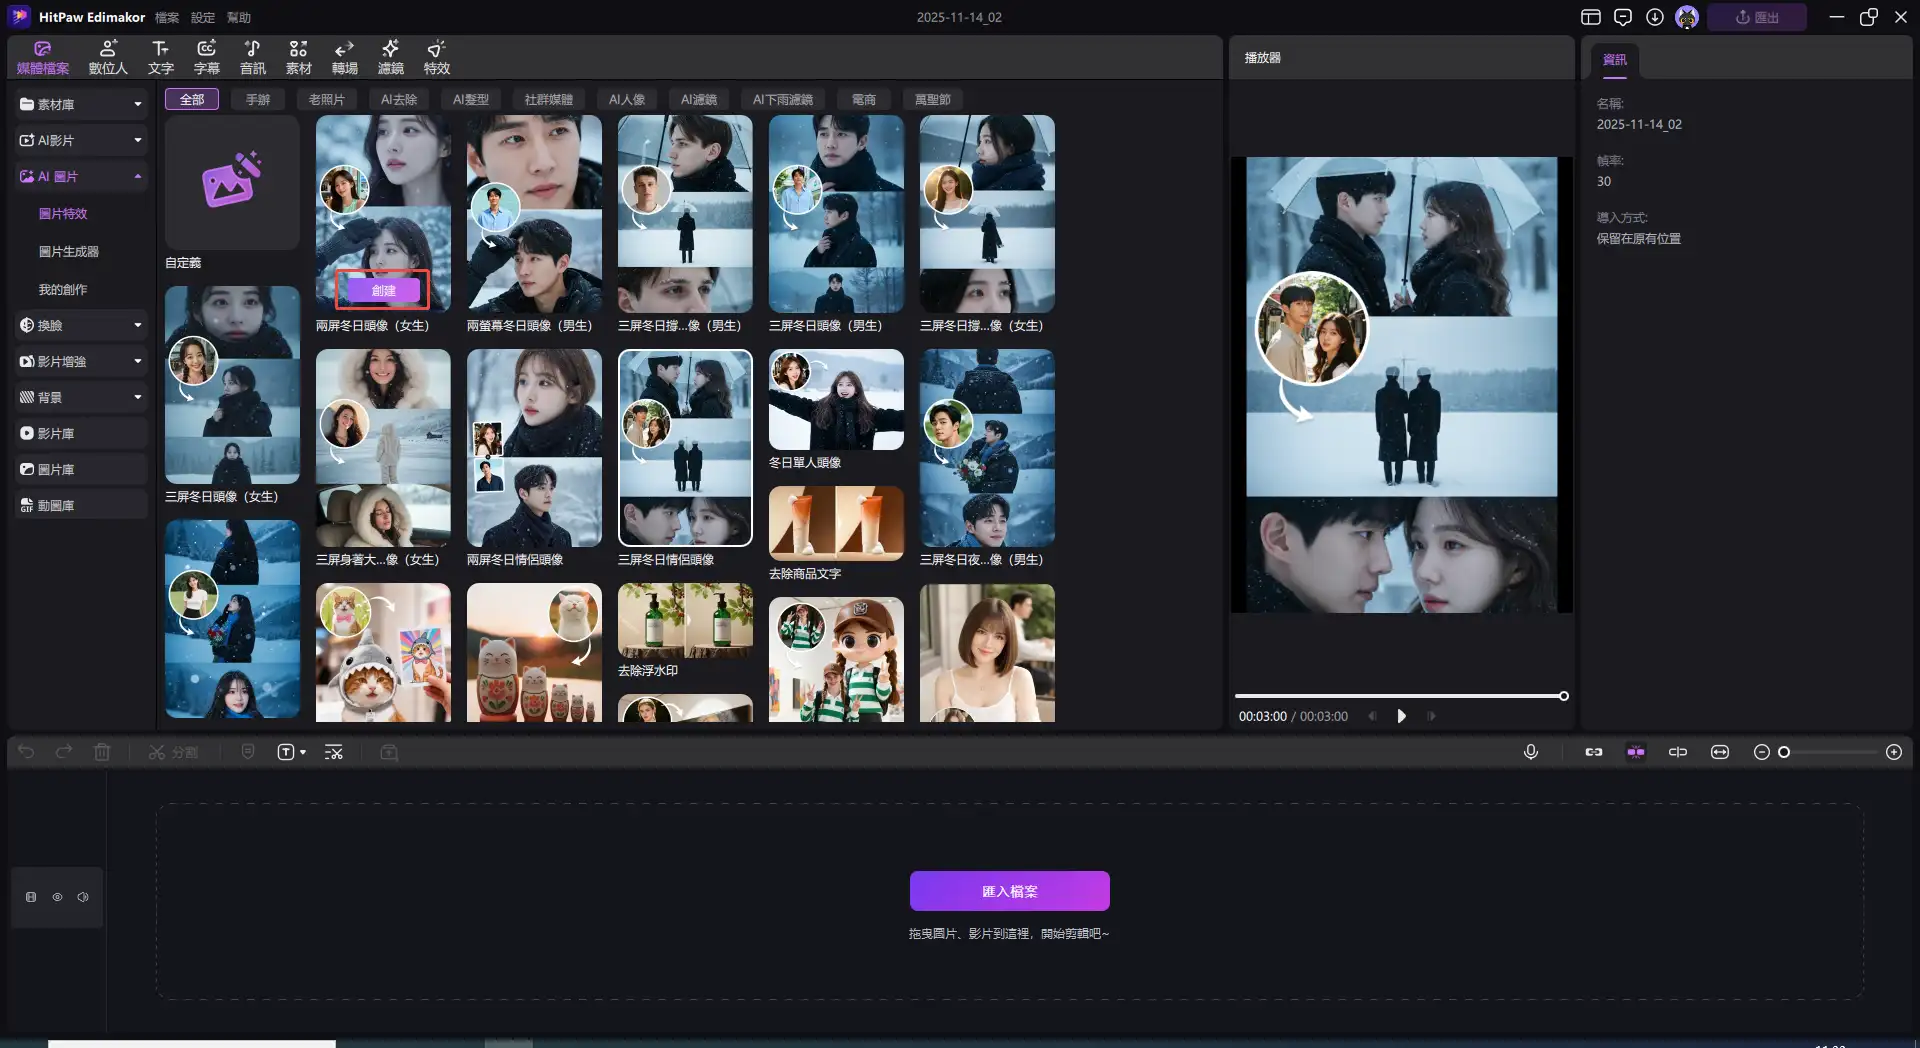Select the 冬日單人頭像 template thumbnail

836,400
